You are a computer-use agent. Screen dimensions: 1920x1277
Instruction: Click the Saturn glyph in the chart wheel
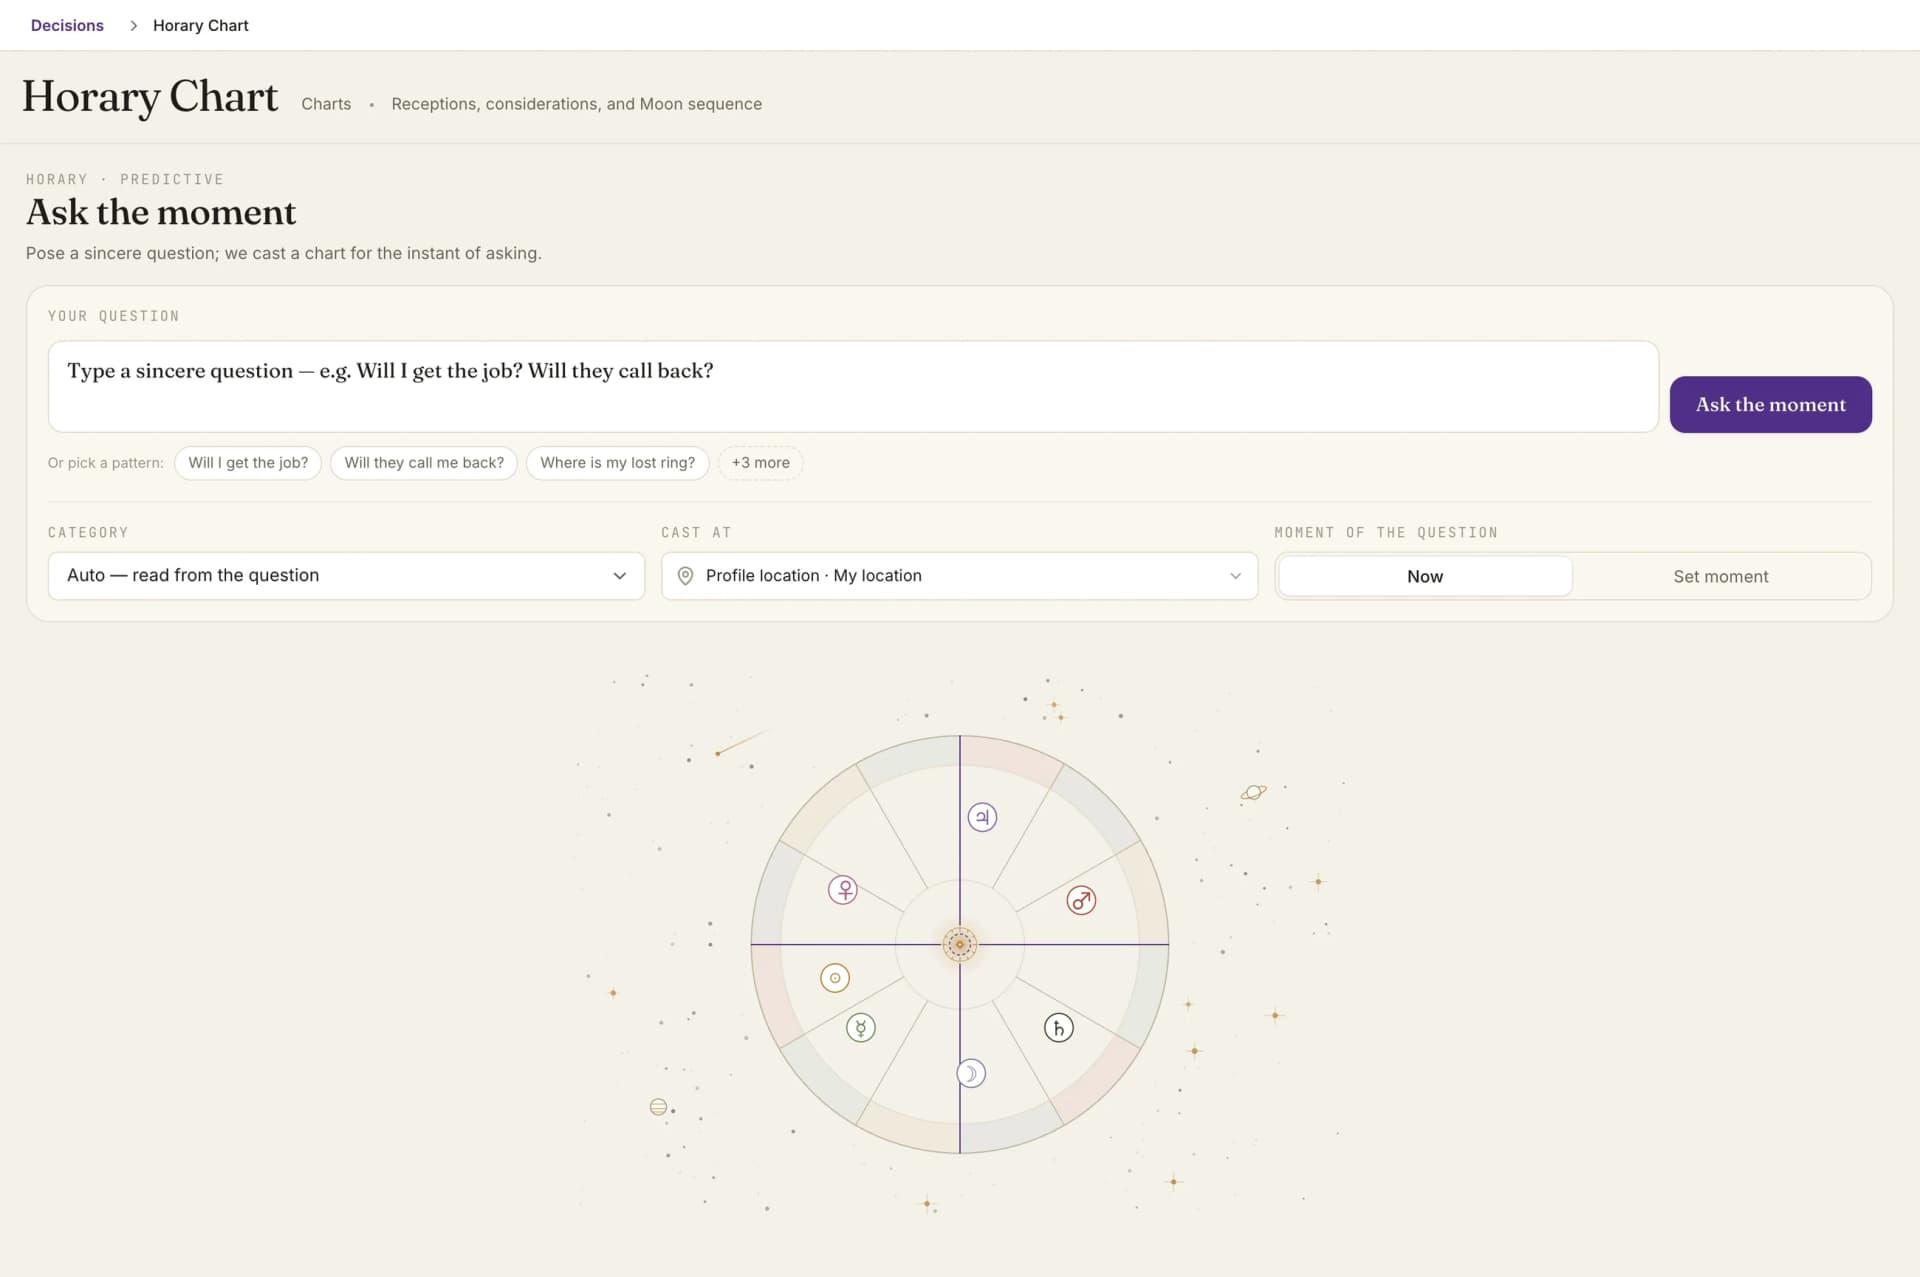click(1059, 1027)
